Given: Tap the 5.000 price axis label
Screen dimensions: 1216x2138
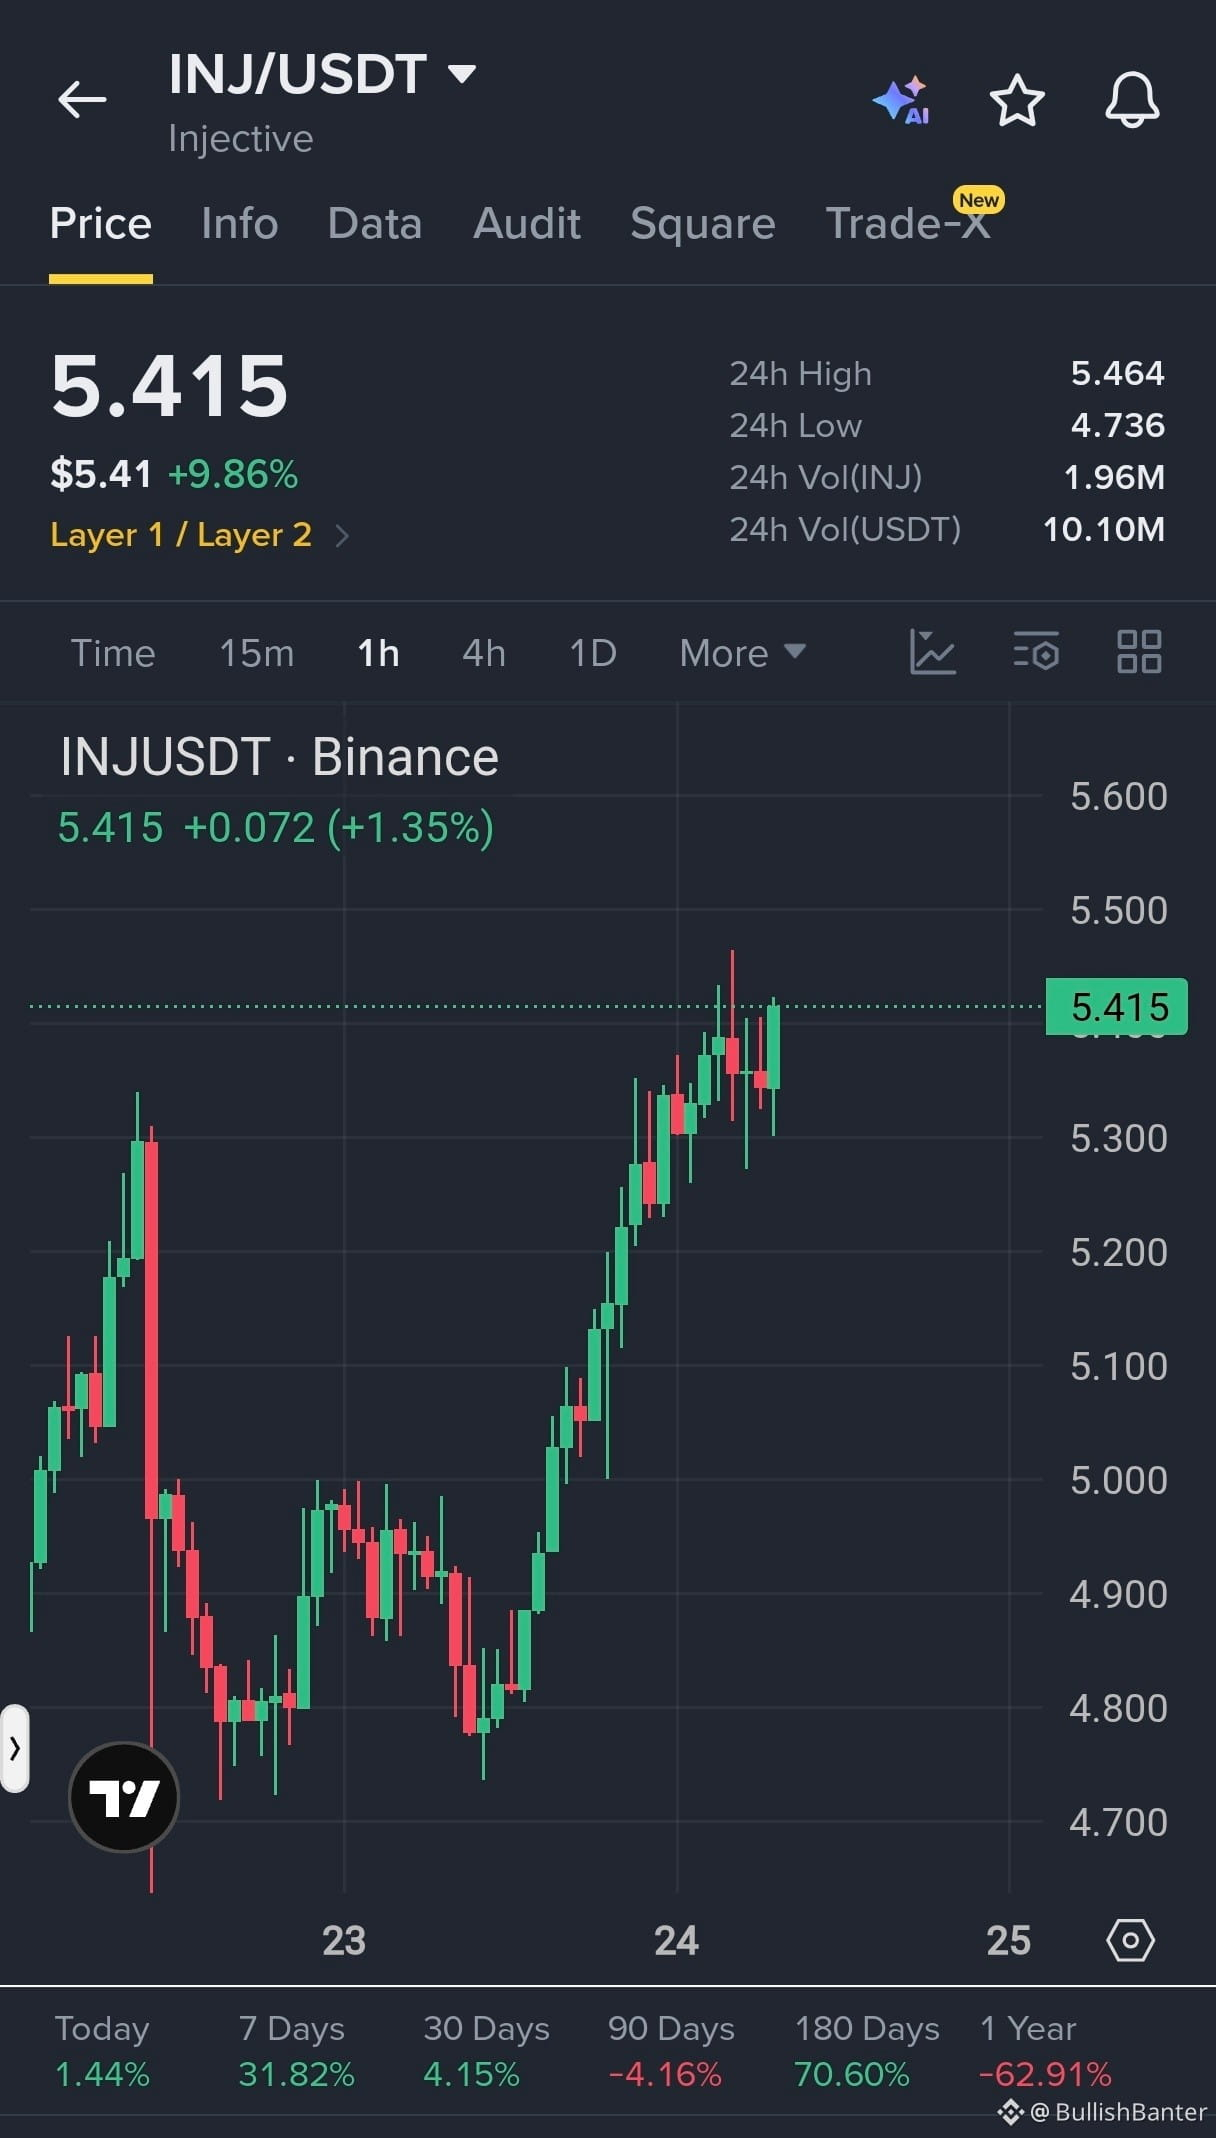Looking at the screenshot, I should 1119,1481.
